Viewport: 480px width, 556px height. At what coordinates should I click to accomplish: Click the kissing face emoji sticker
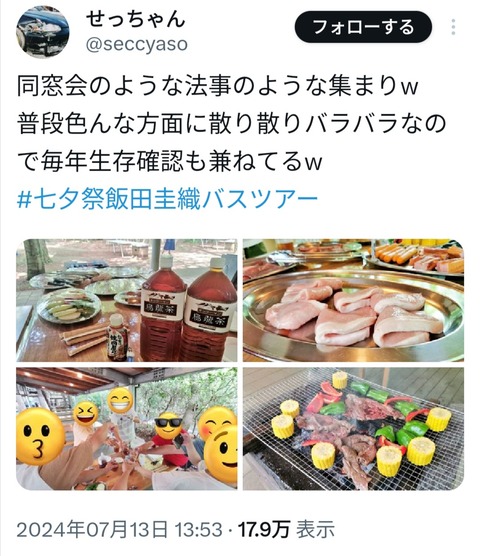coord(40,436)
